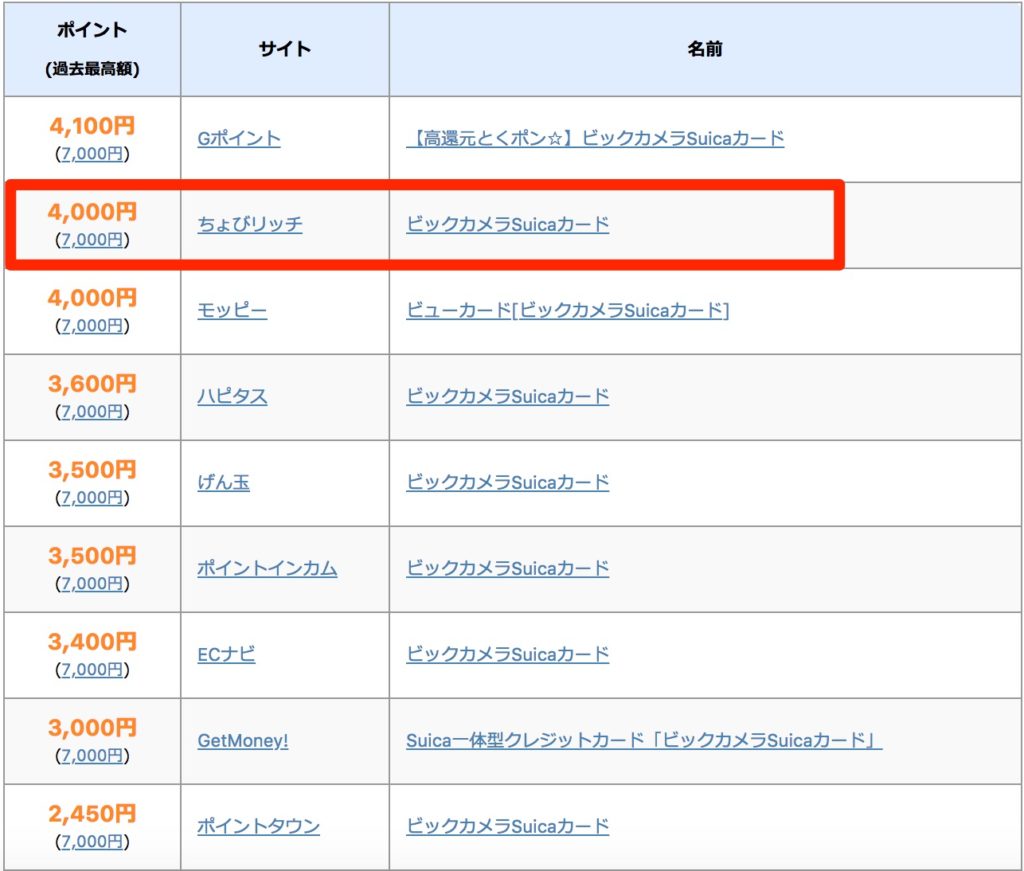Screen dimensions: 1024x871
Task: Open the ポイントタウン site link
Action: (259, 826)
